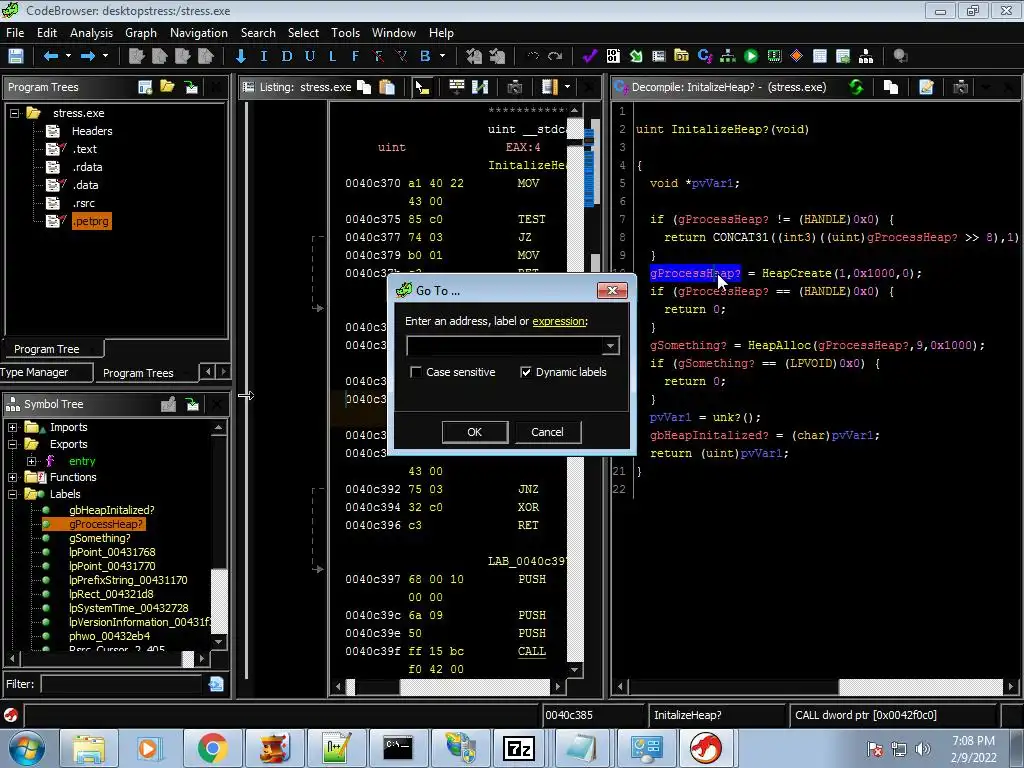Screen dimensions: 1024x768
Task: Go forward to next location arrow
Action: pos(88,56)
